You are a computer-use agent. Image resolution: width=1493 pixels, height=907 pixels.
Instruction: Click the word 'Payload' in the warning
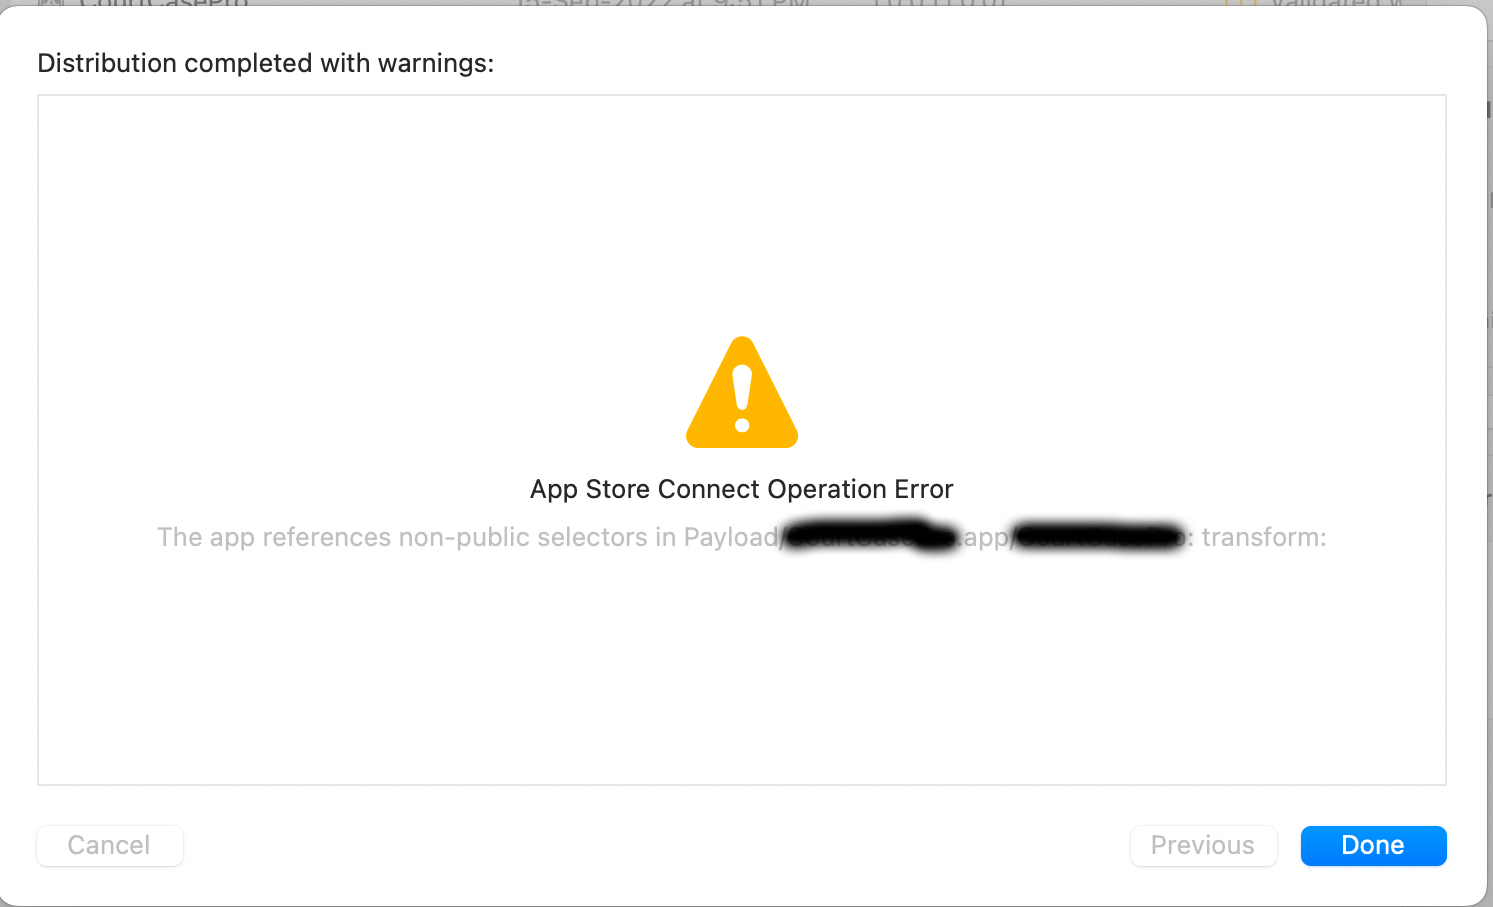click(x=730, y=538)
